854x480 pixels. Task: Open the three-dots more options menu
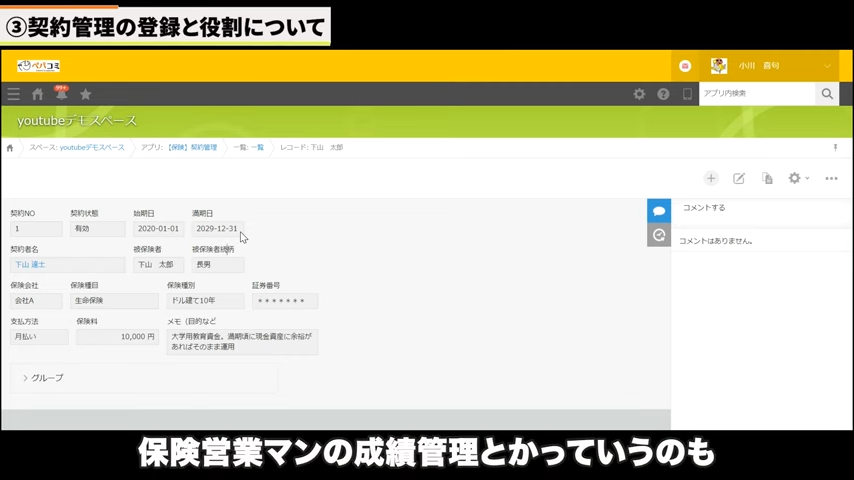tap(831, 178)
